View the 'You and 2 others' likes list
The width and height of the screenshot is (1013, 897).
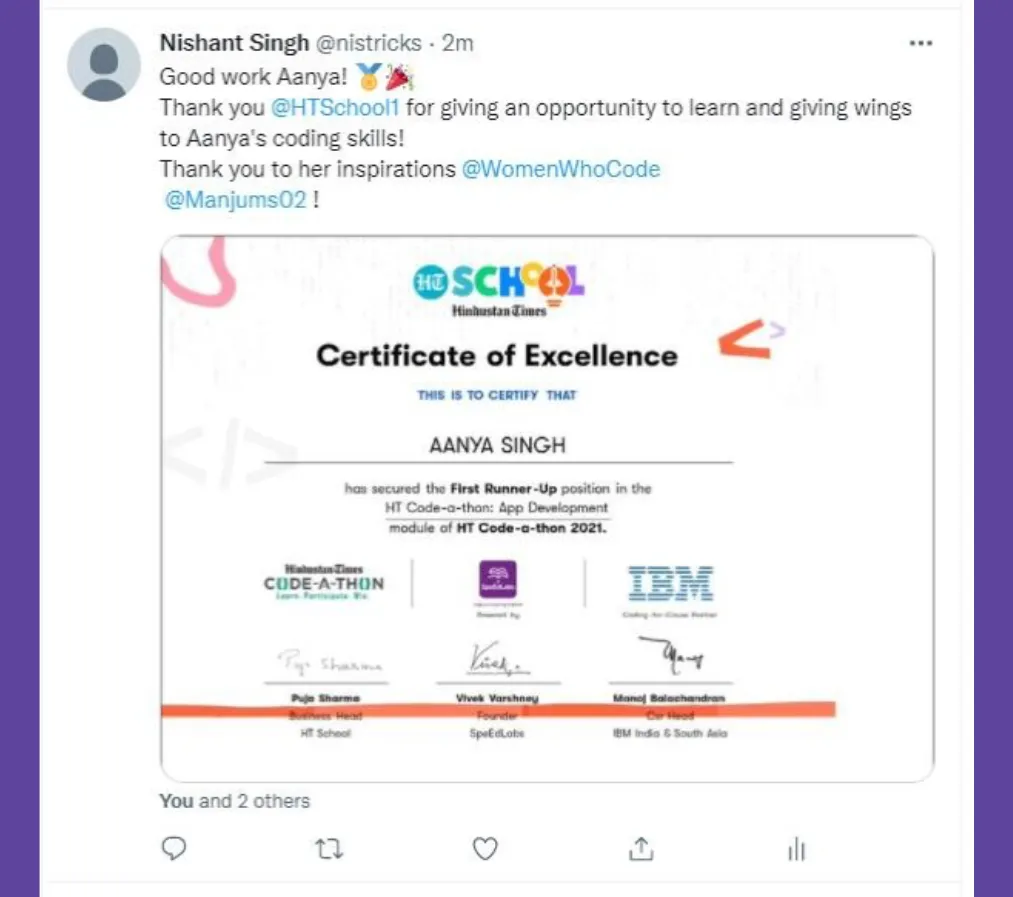coord(235,801)
